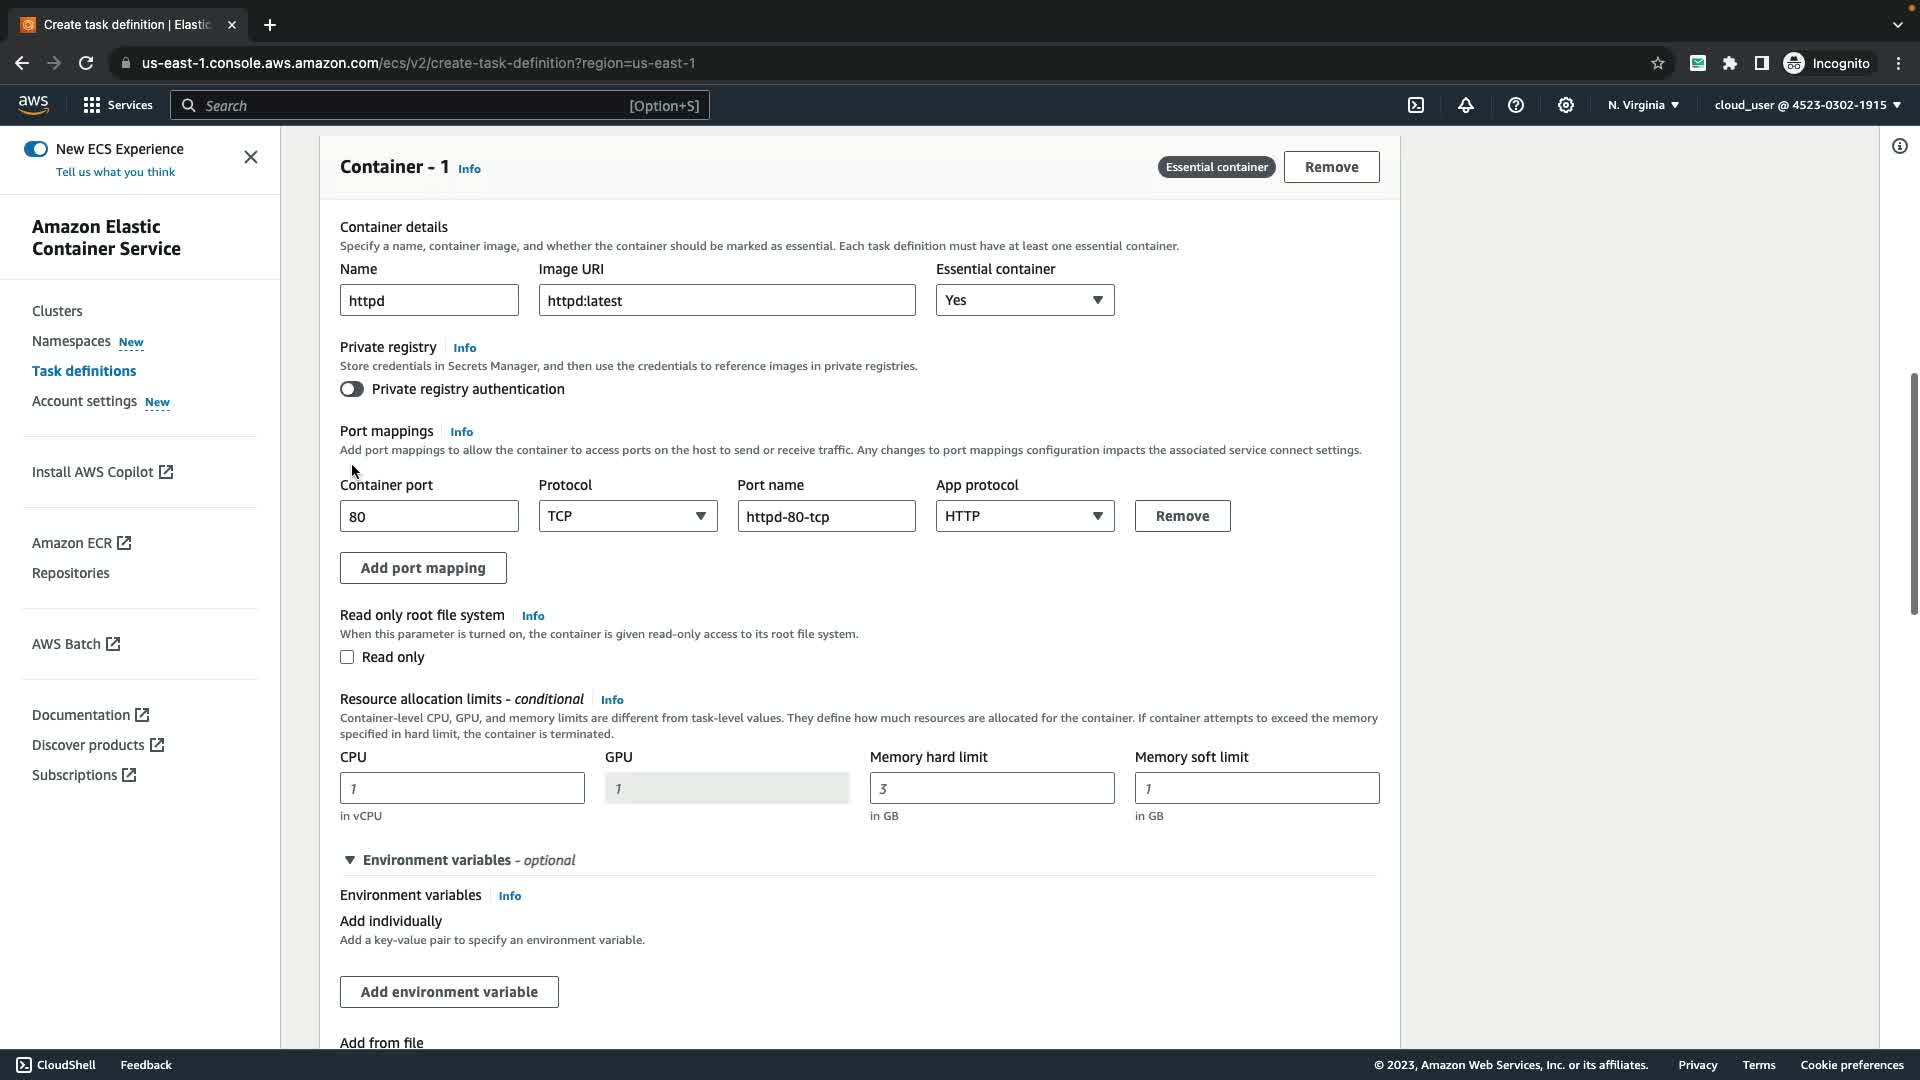
Task: Enable Private registry authentication toggle
Action: [x=352, y=389]
